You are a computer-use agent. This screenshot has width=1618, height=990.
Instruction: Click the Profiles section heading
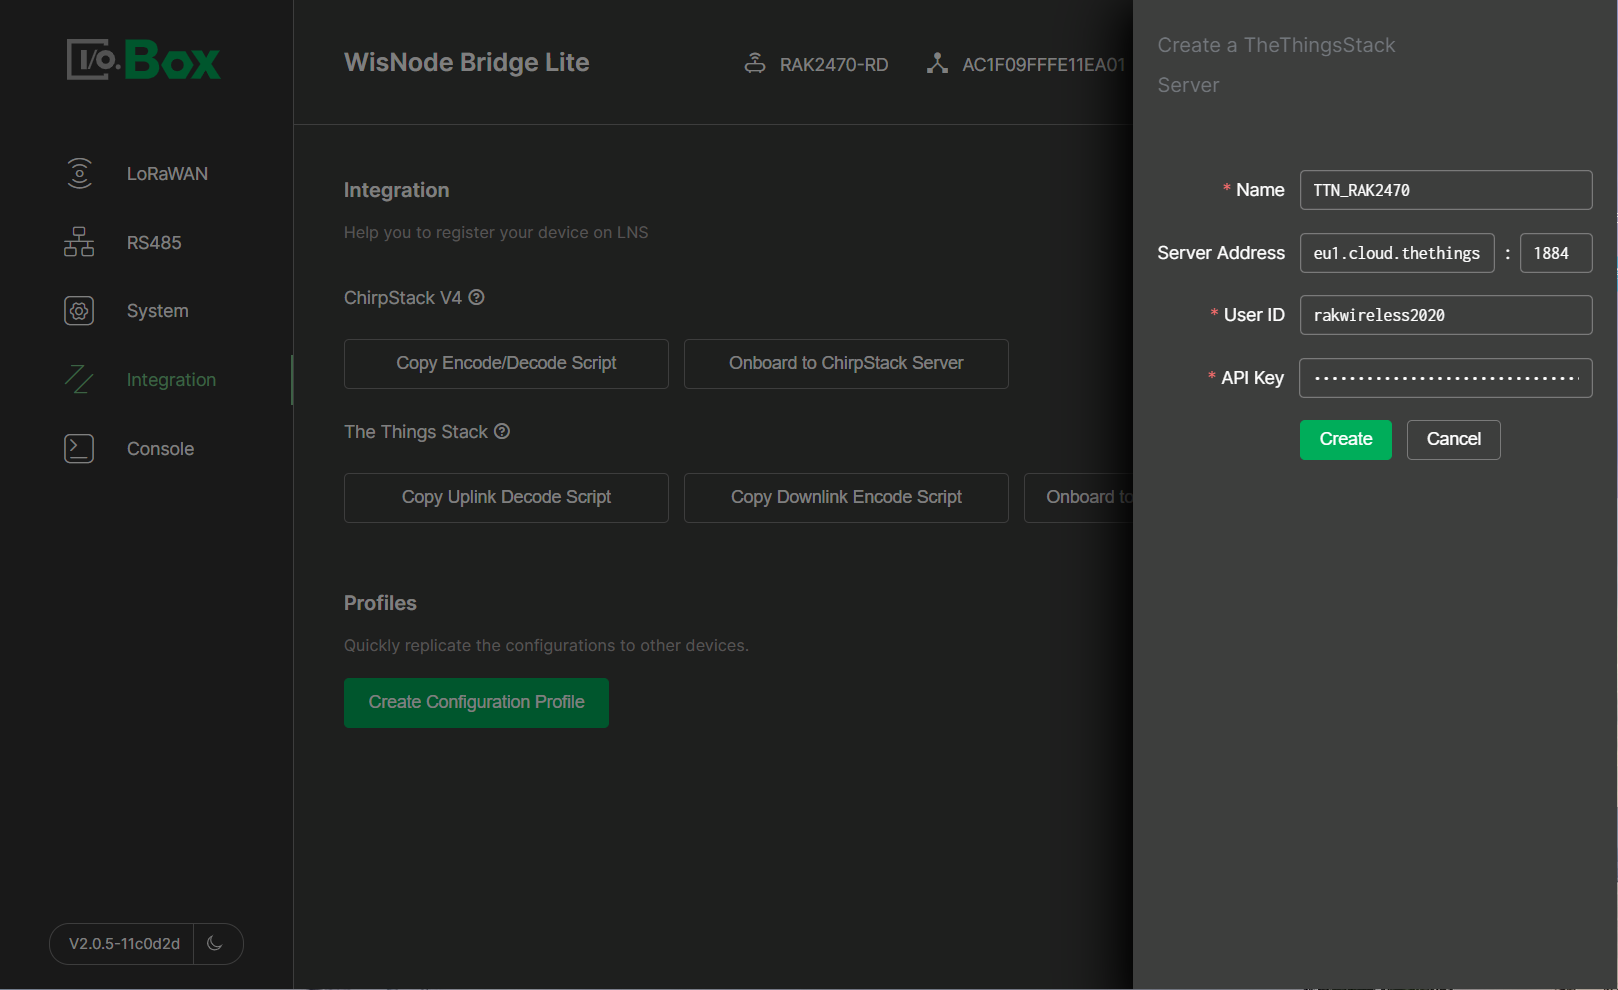click(380, 603)
